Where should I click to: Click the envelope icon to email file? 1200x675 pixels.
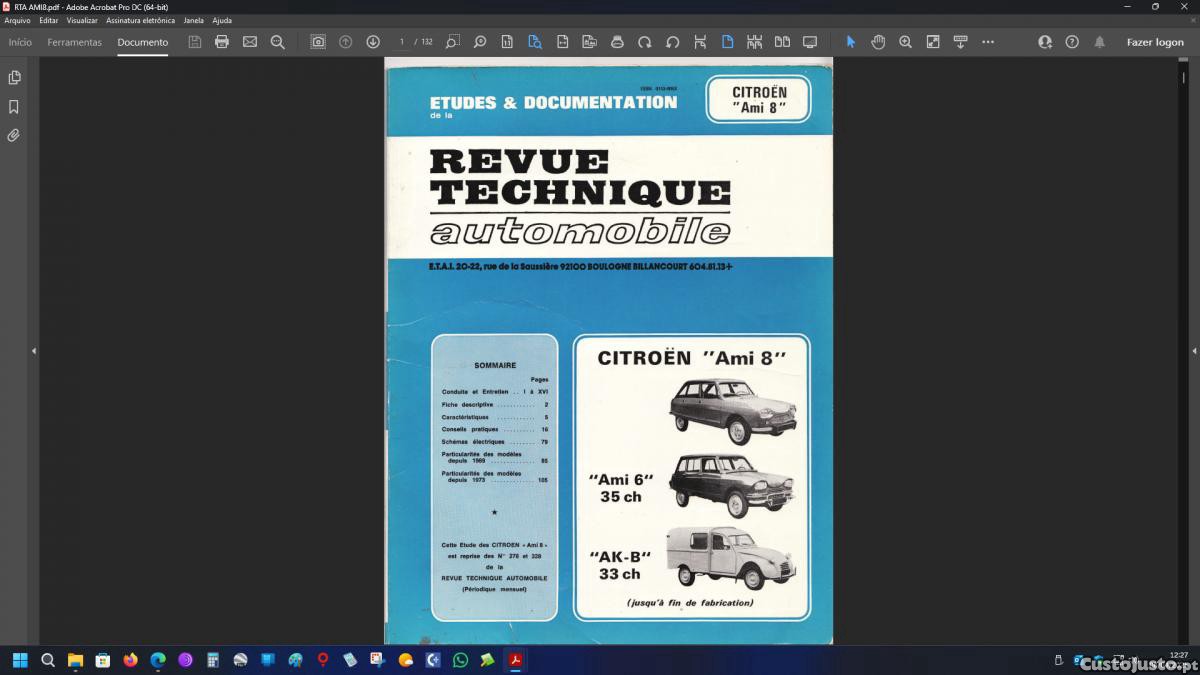pos(250,42)
